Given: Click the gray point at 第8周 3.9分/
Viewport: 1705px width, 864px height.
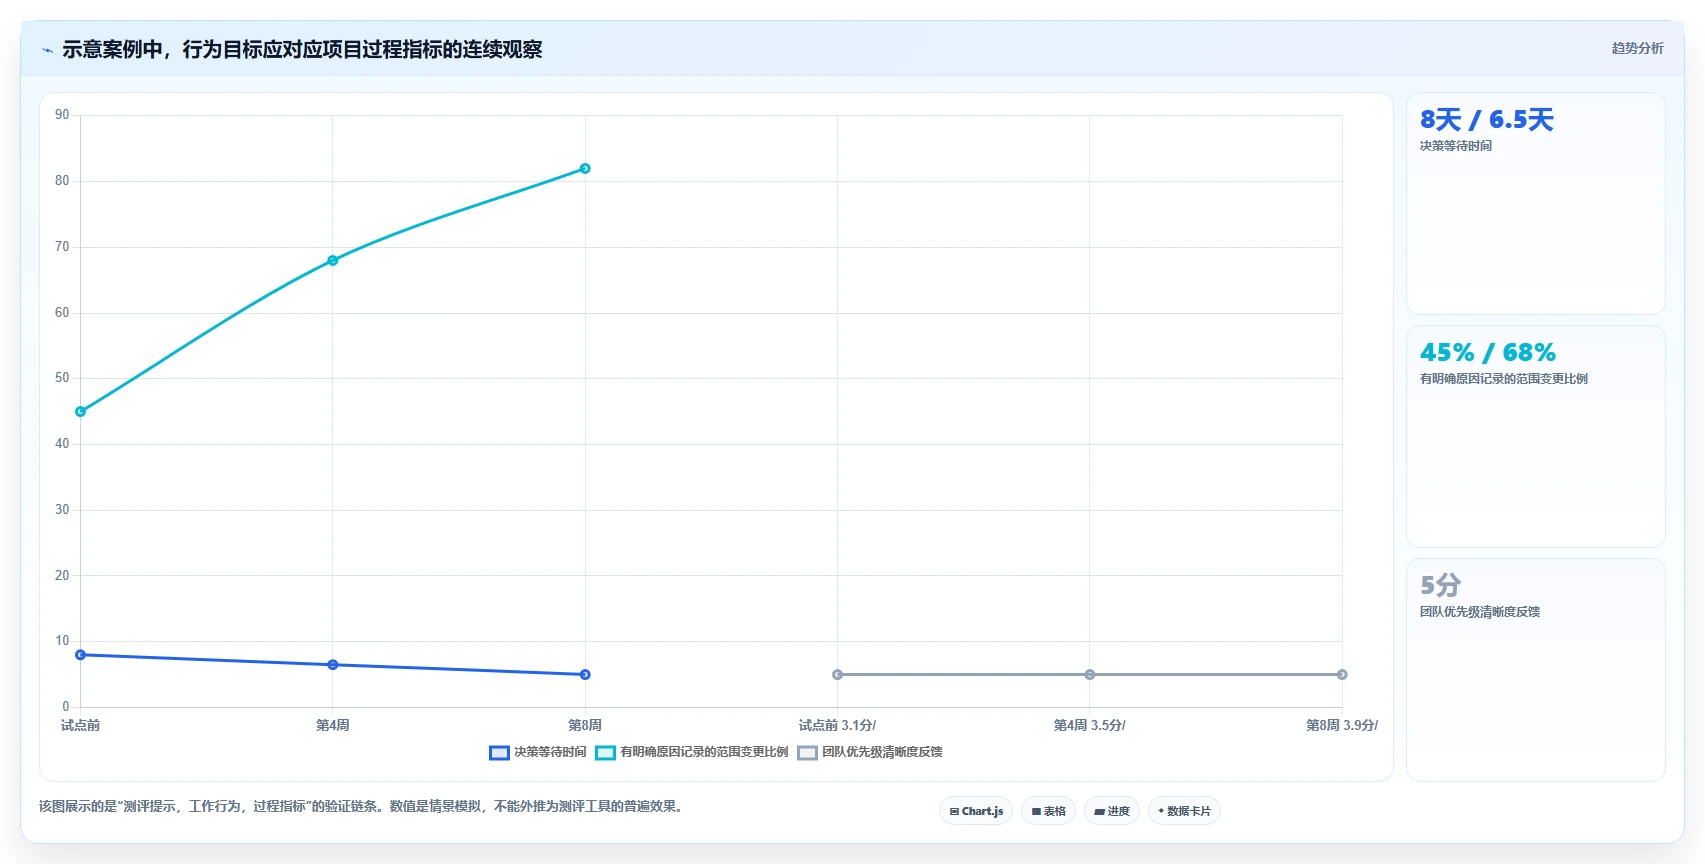Looking at the screenshot, I should click(x=1342, y=675).
